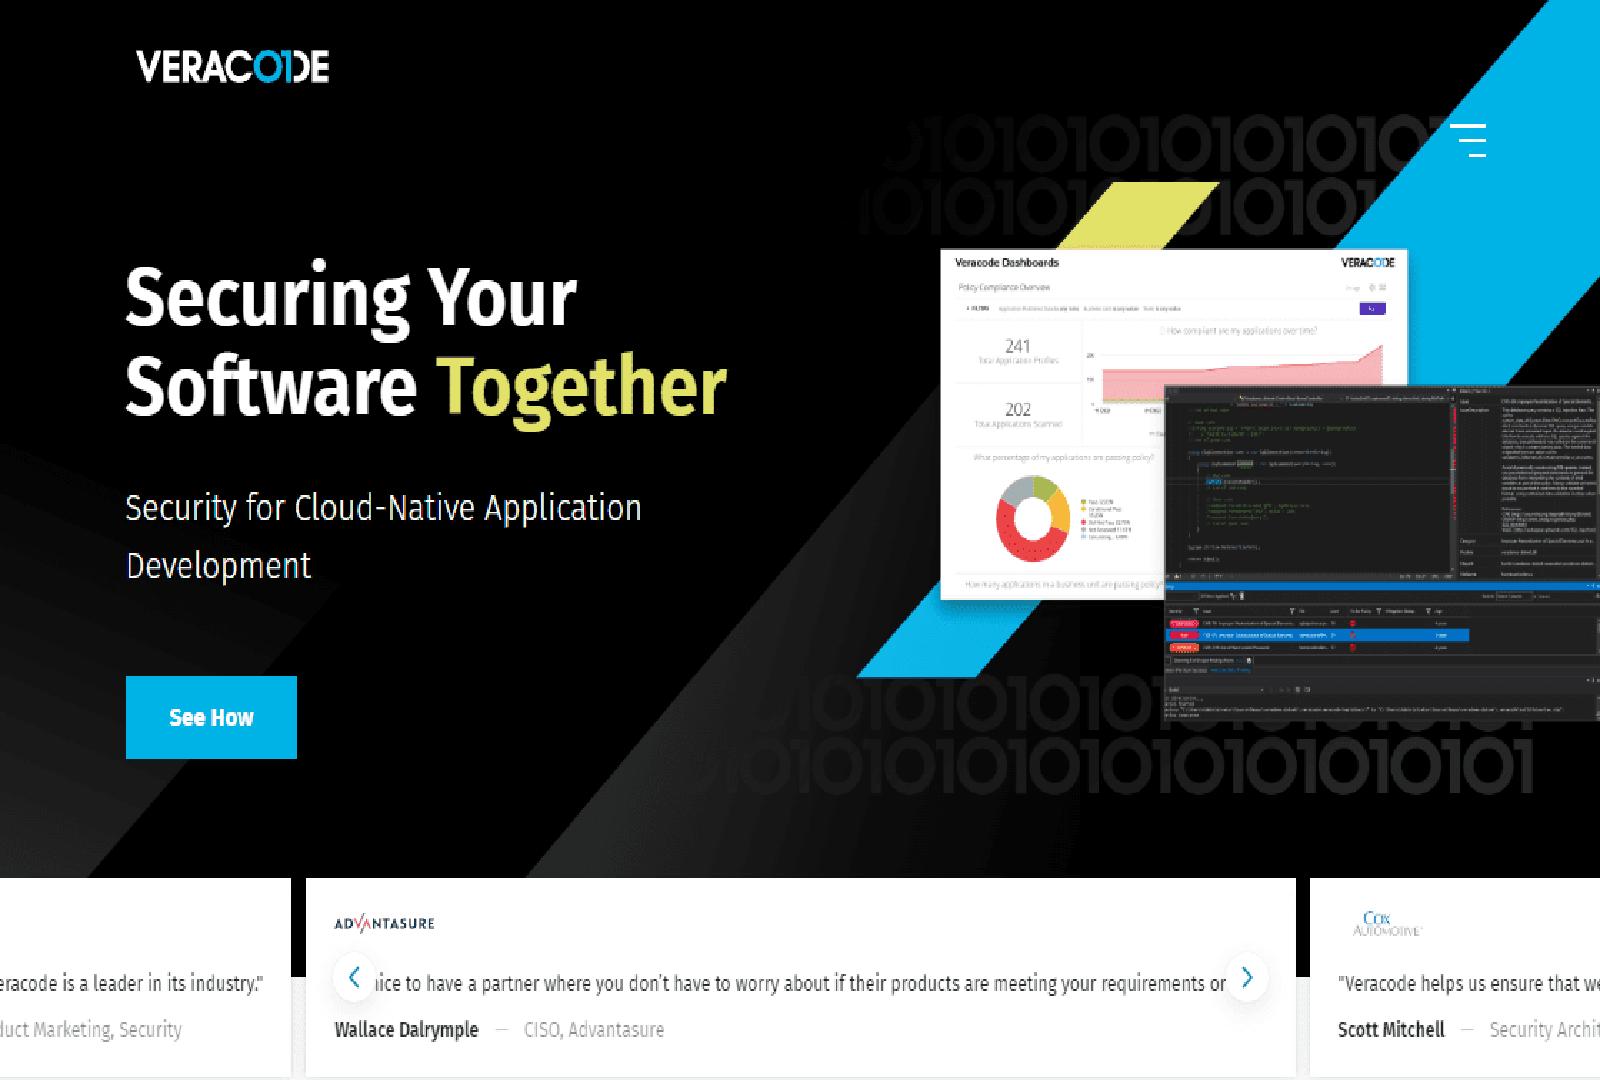This screenshot has height=1080, width=1600.
Task: Expand the FILTERS section on the dashboard
Action: (978, 308)
